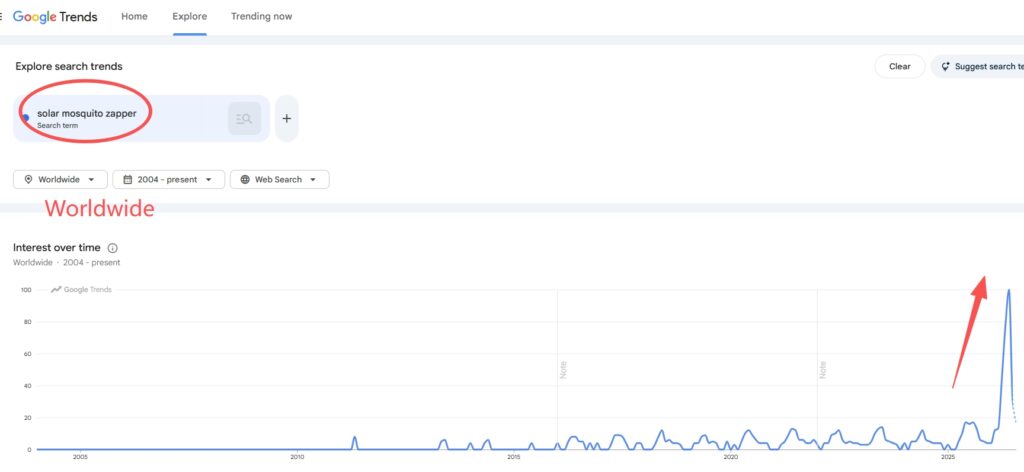The width and height of the screenshot is (1024, 472).
Task: Click the globe icon in Web Search filter
Action: click(x=245, y=180)
